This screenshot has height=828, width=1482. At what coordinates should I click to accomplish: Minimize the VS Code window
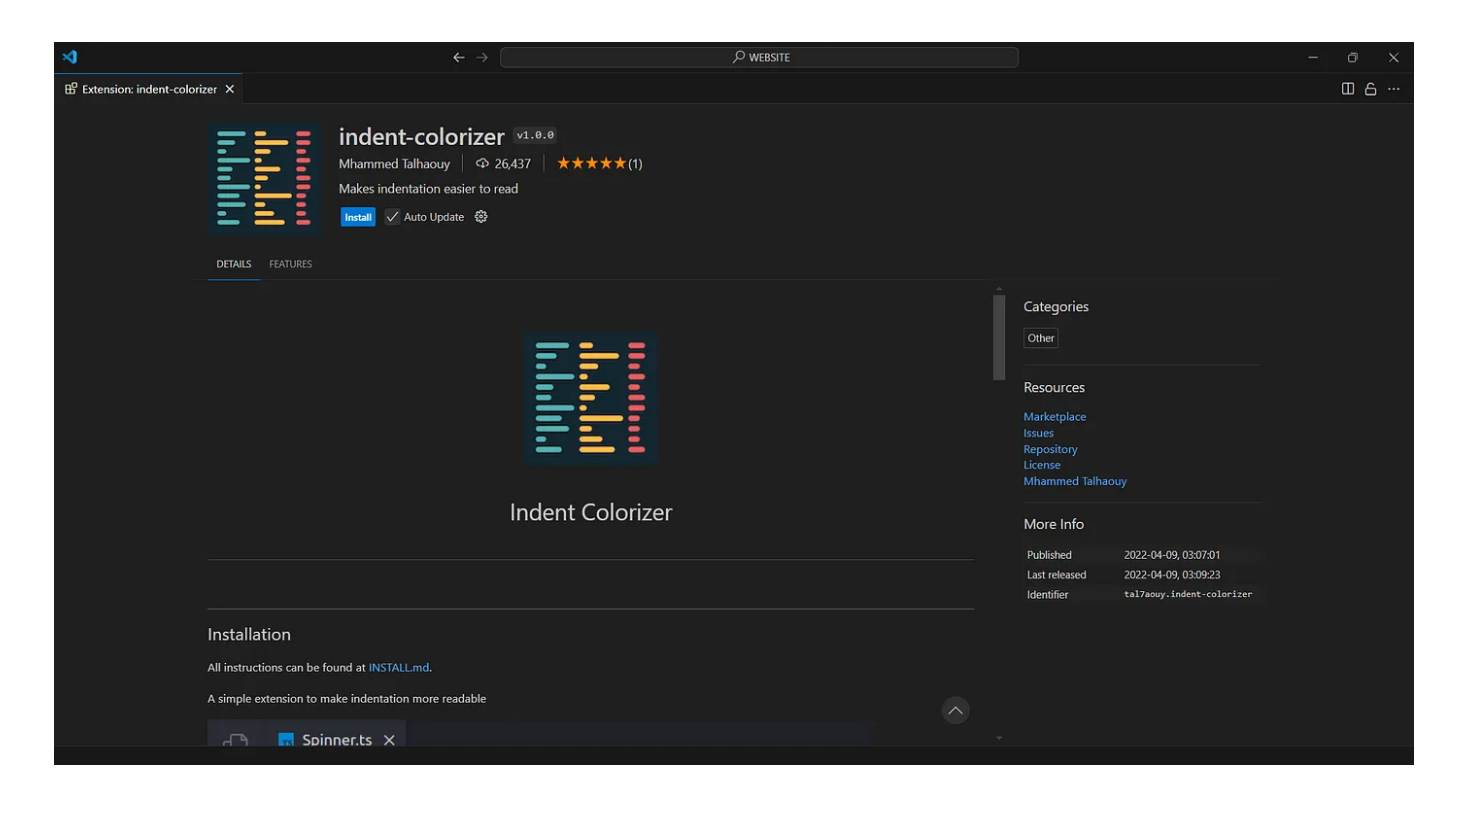coord(1313,58)
